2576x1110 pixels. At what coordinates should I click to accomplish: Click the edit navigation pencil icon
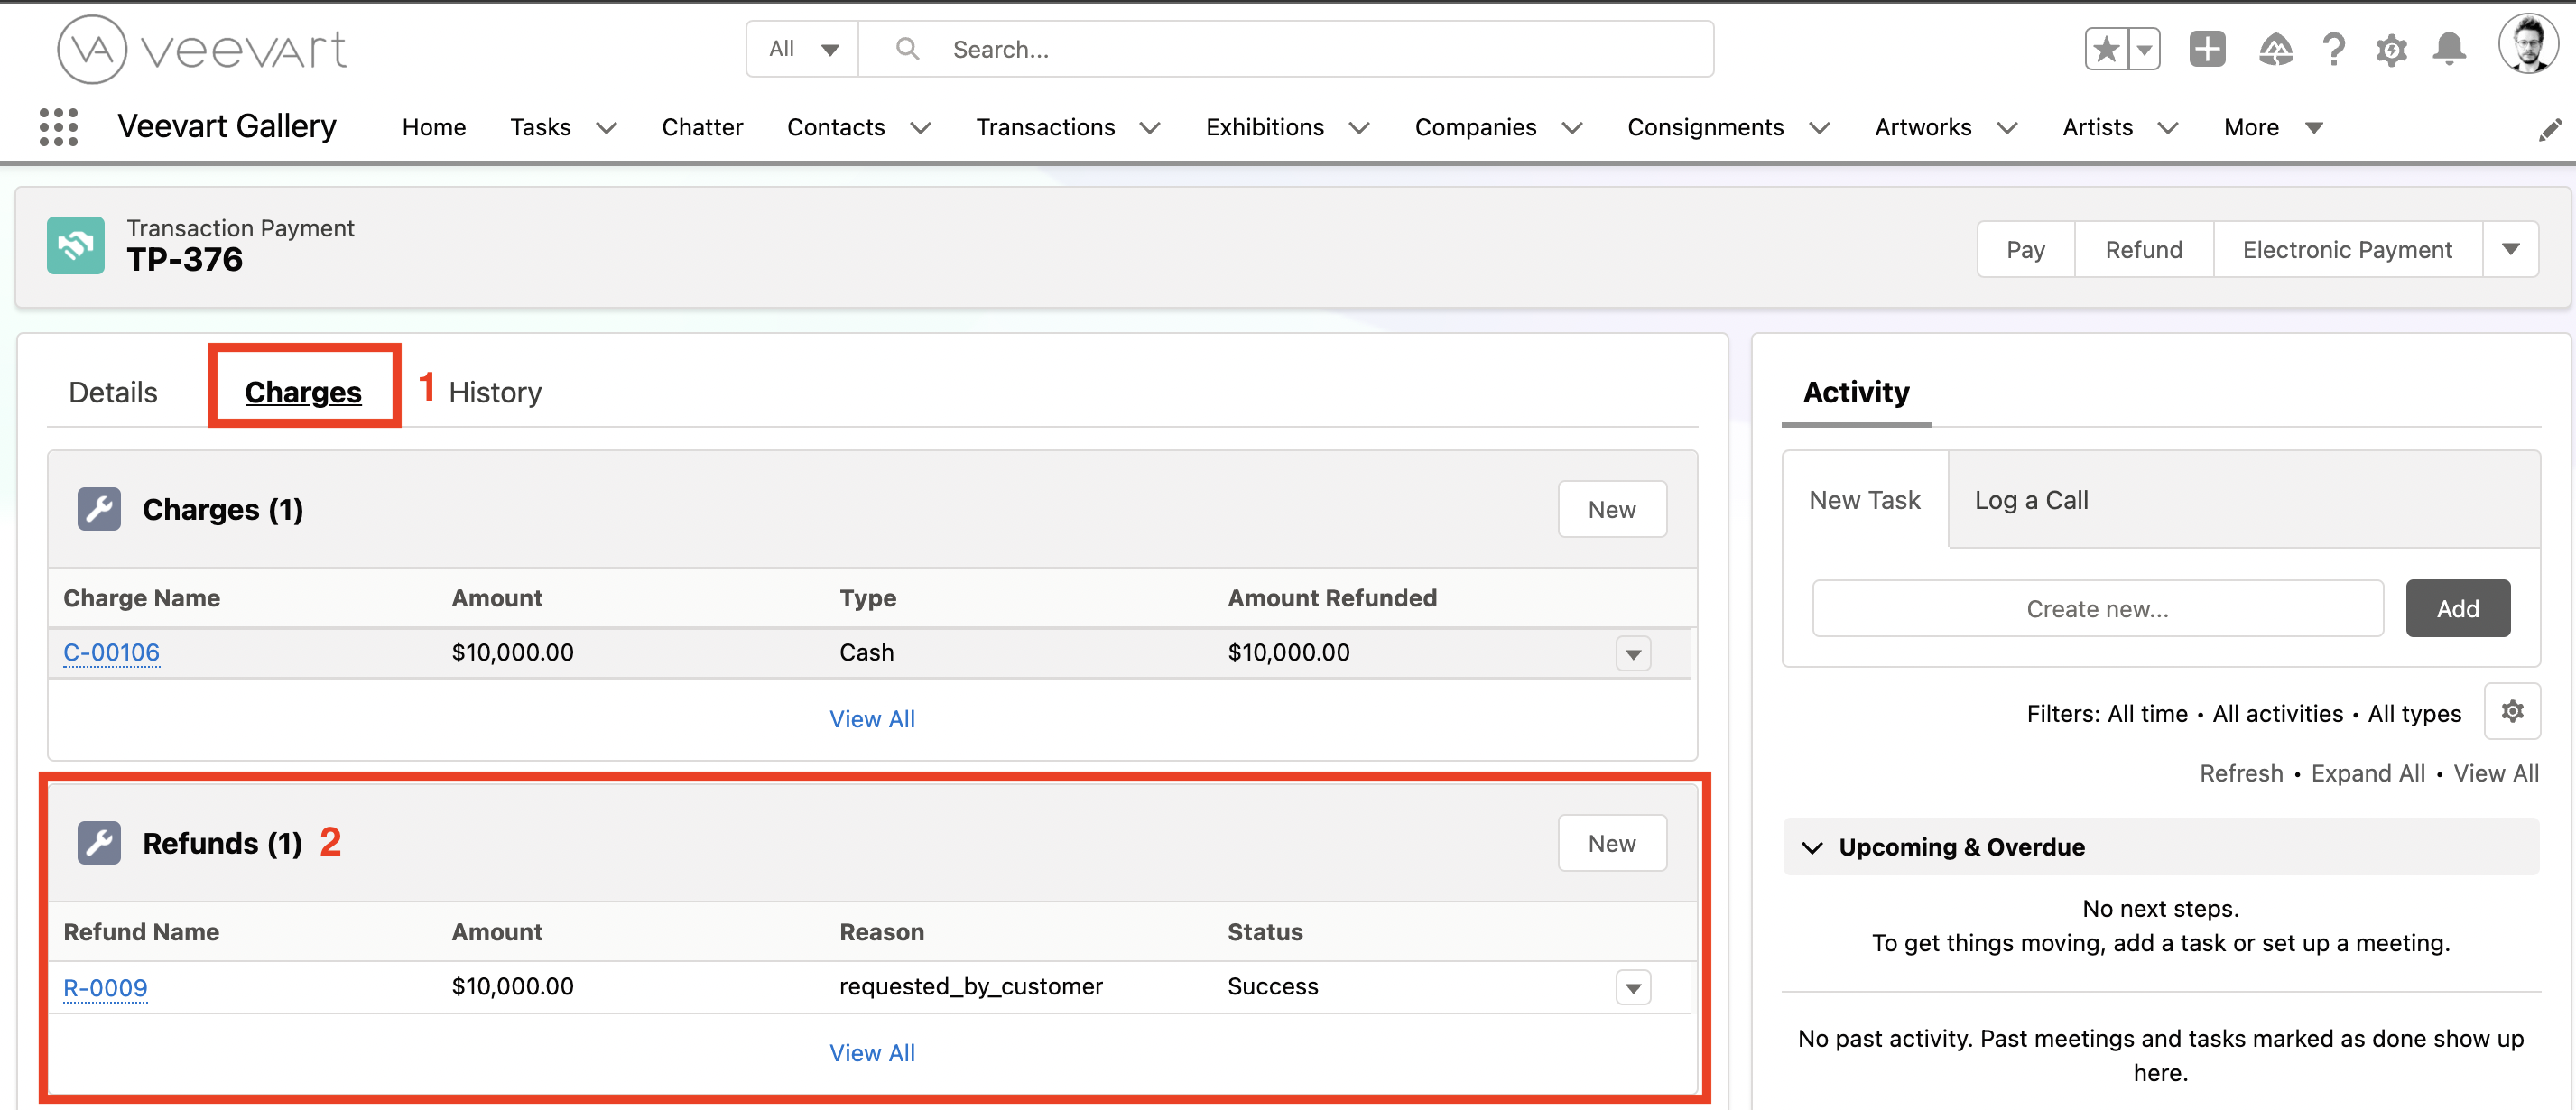click(x=2549, y=129)
